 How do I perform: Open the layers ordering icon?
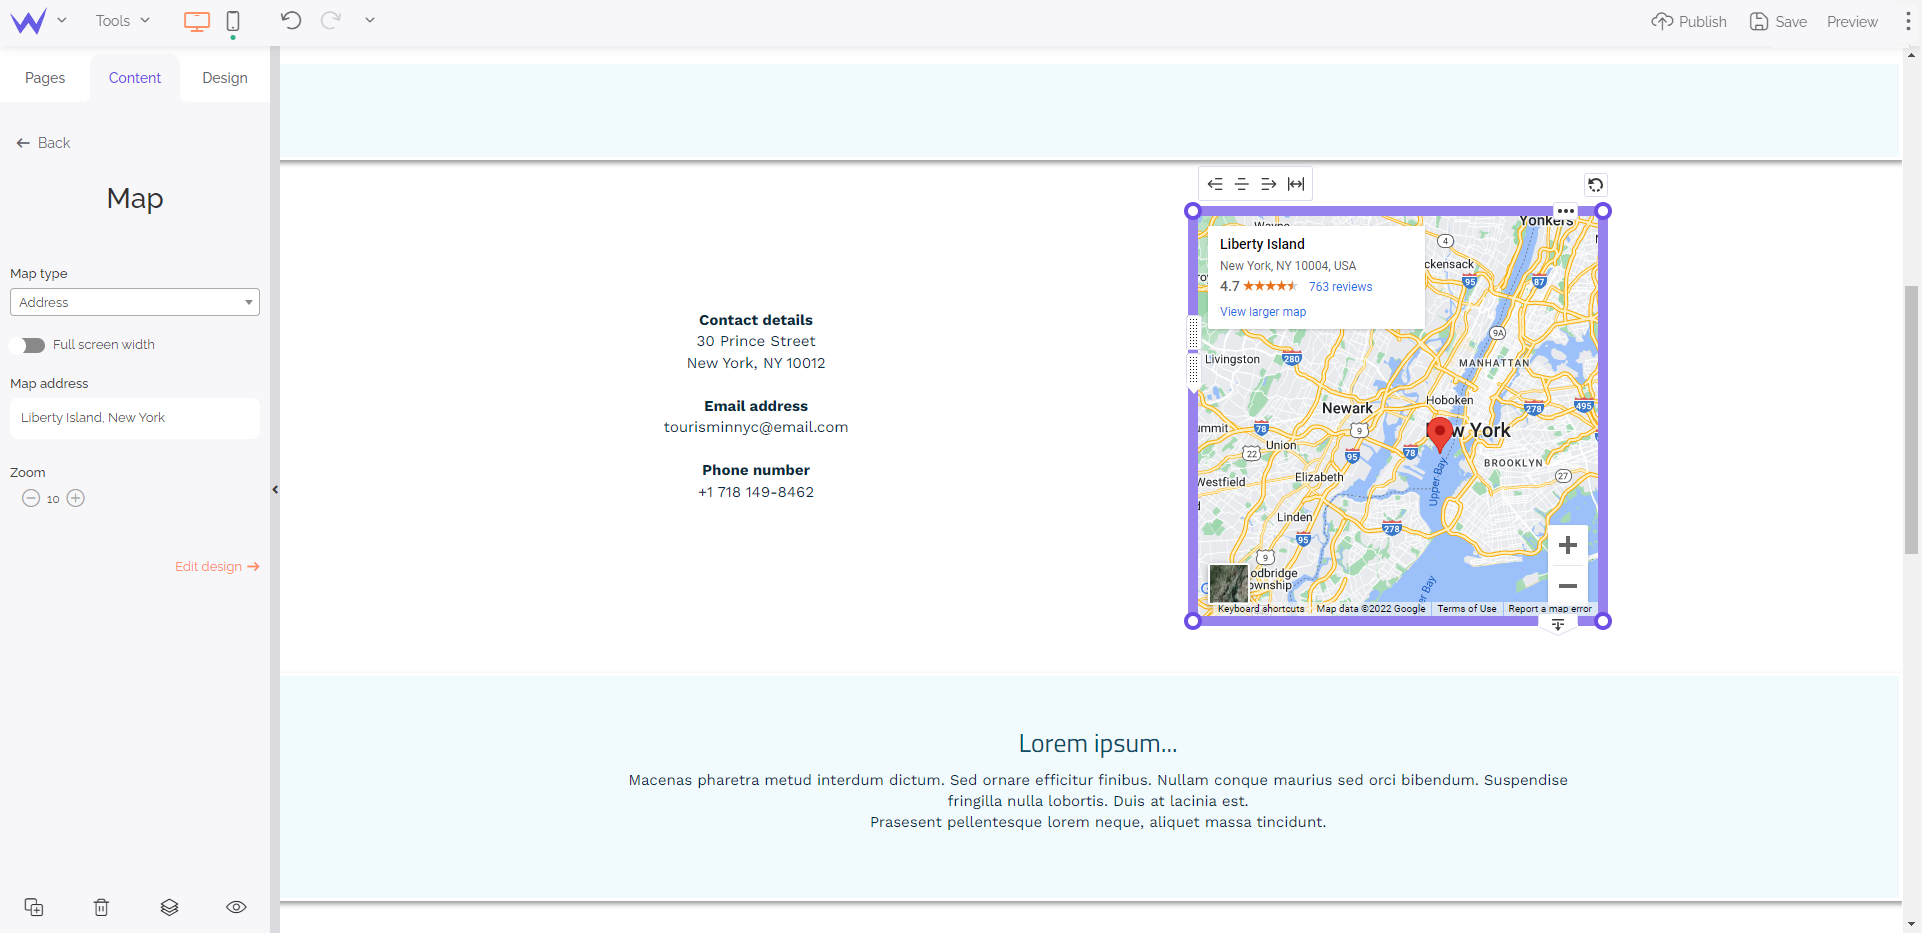[x=169, y=907]
